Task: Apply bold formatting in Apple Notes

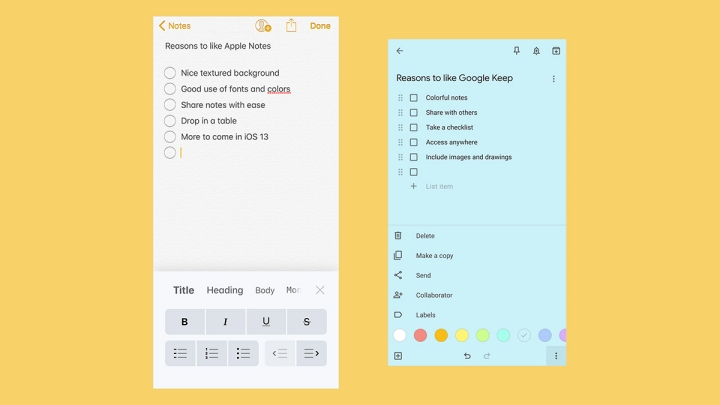Action: click(184, 322)
